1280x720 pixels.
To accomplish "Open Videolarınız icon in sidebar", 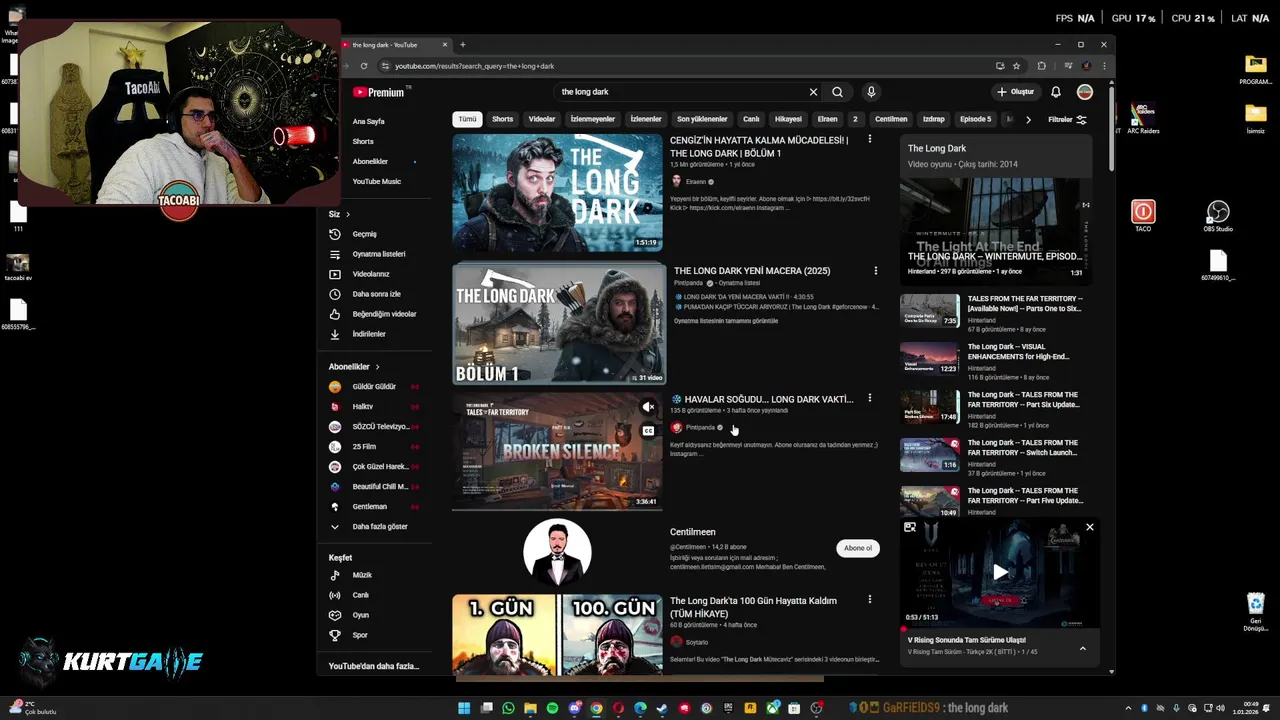I will (335, 274).
